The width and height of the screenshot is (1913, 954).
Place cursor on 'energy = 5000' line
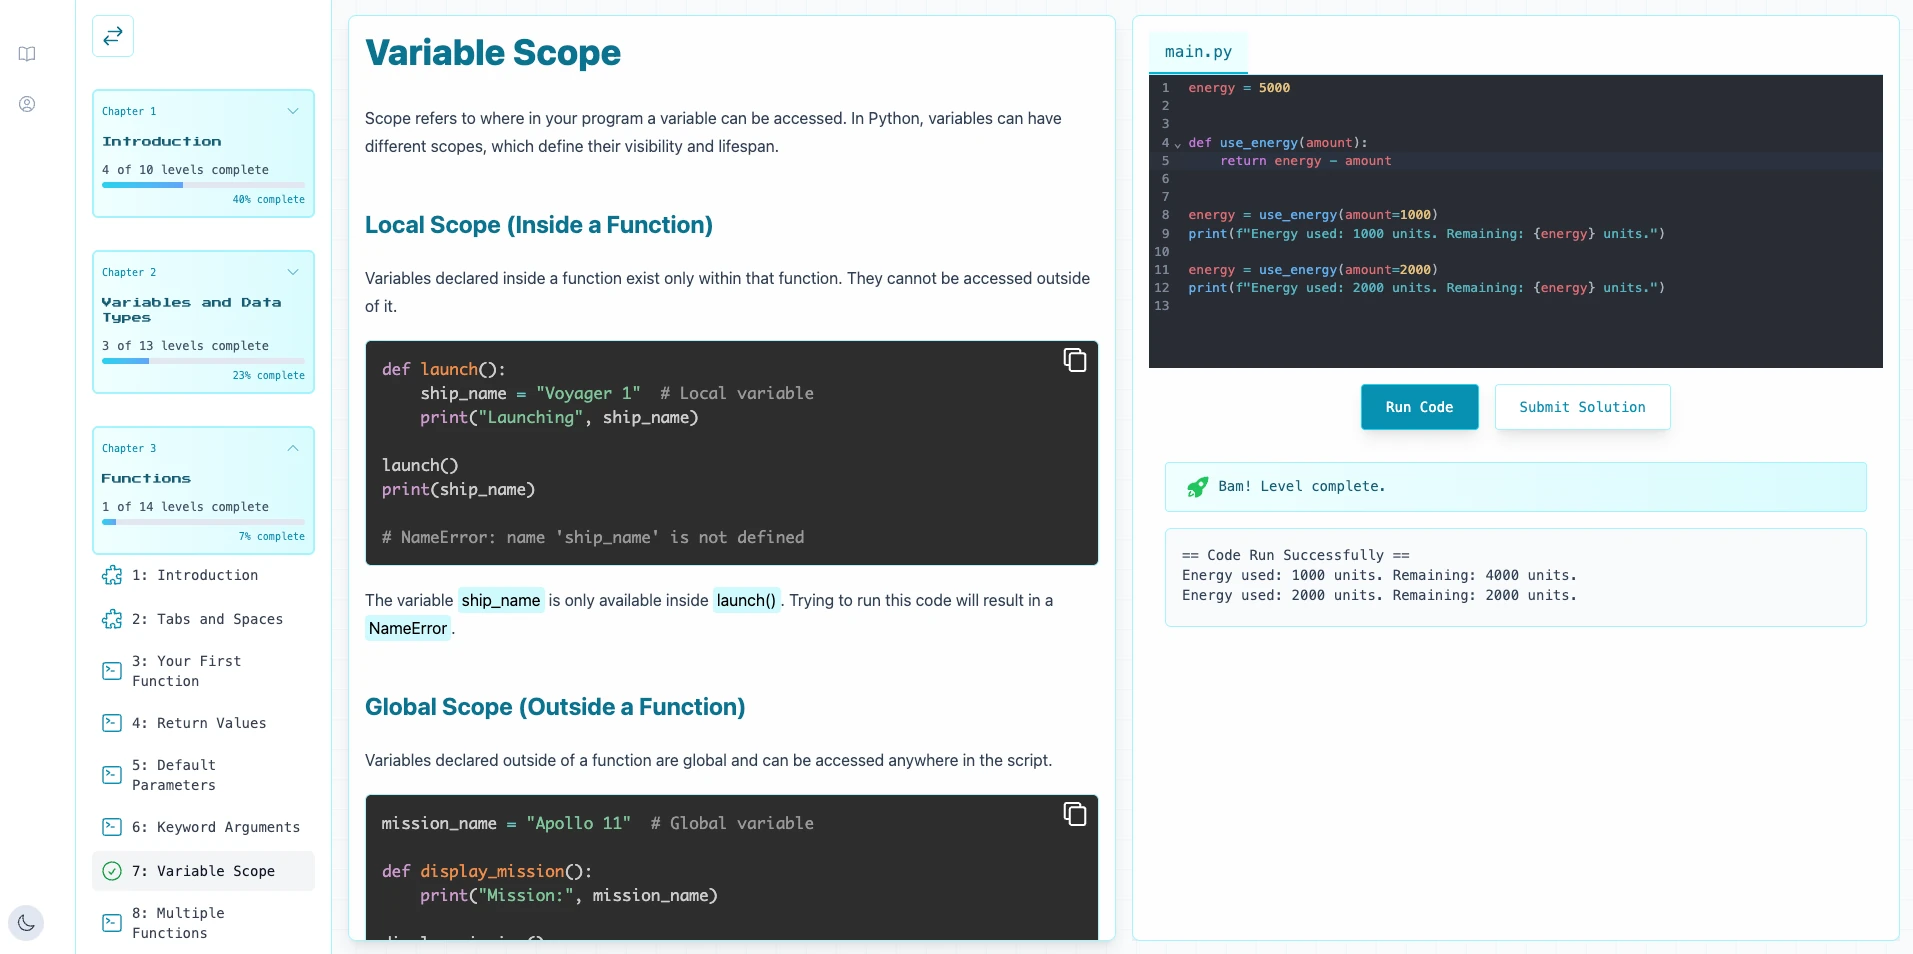click(x=1239, y=88)
